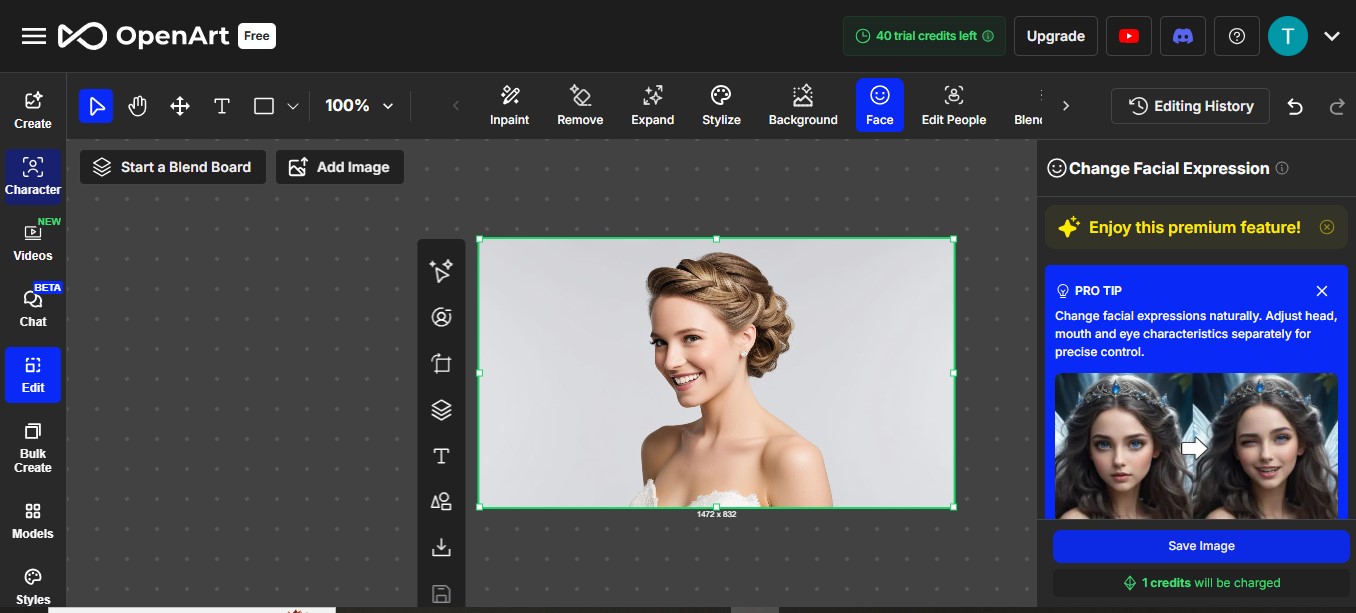The height and width of the screenshot is (613, 1356).
Task: Dismiss the PRO TIP panel
Action: pyautogui.click(x=1322, y=291)
